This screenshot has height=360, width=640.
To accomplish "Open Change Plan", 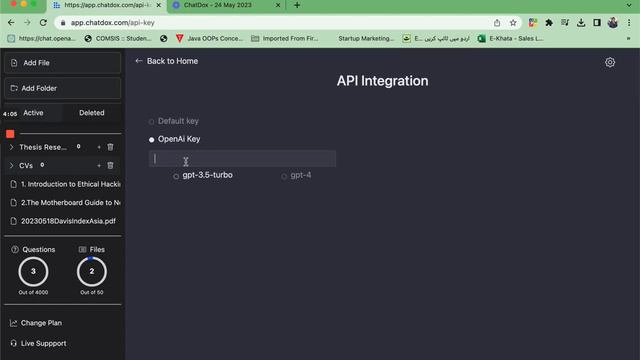I will click(x=36, y=323).
